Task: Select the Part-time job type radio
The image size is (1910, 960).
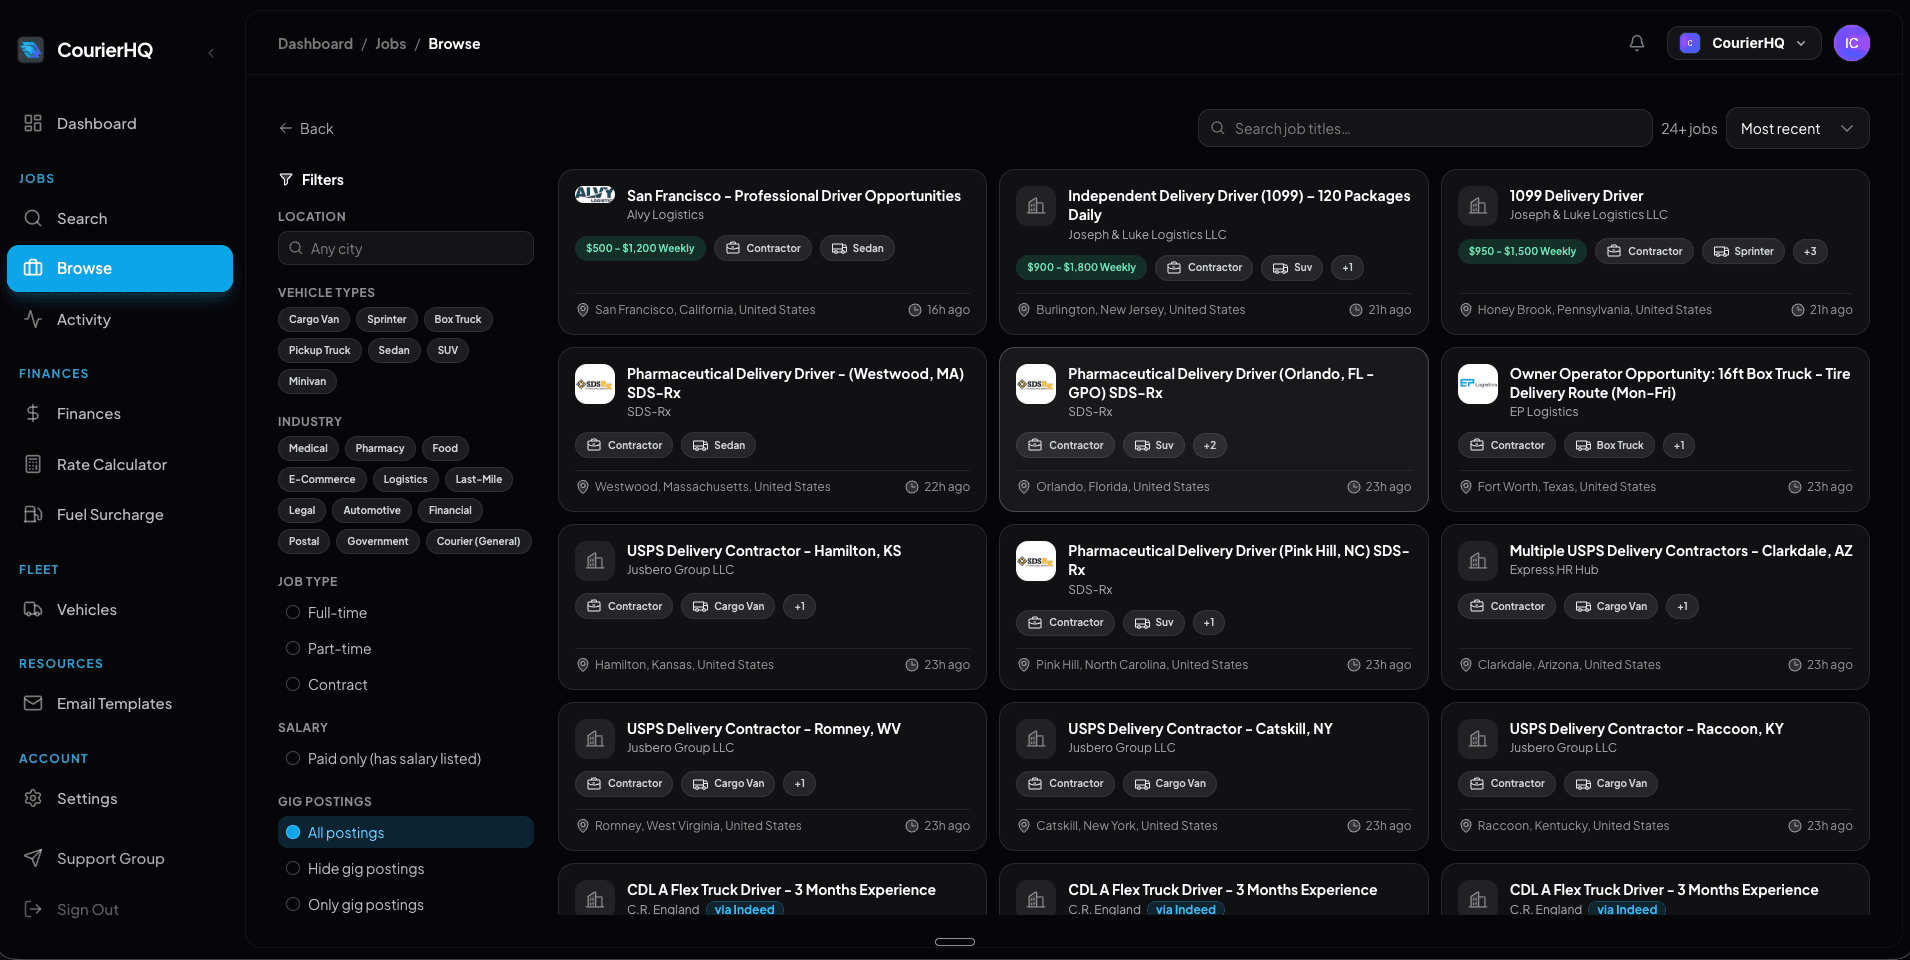Action: click(293, 648)
